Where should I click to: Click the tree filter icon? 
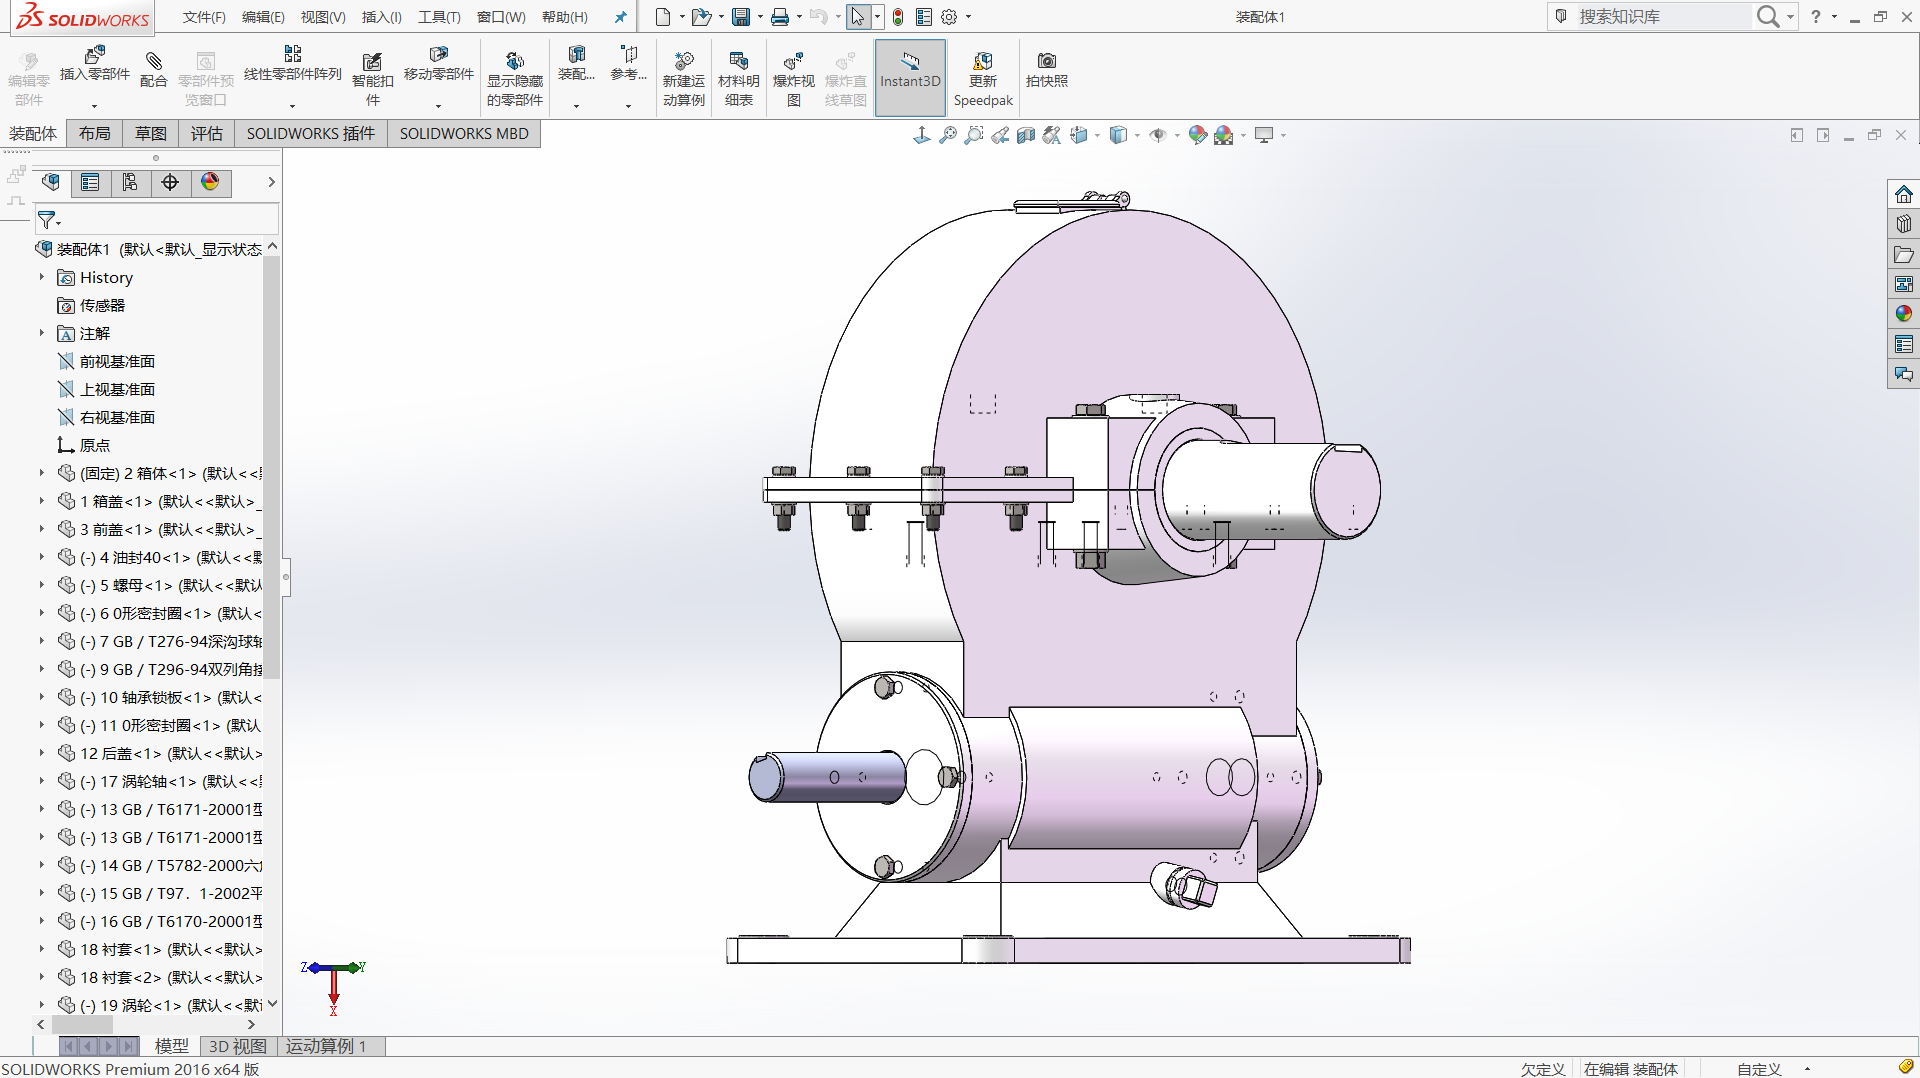[x=47, y=219]
